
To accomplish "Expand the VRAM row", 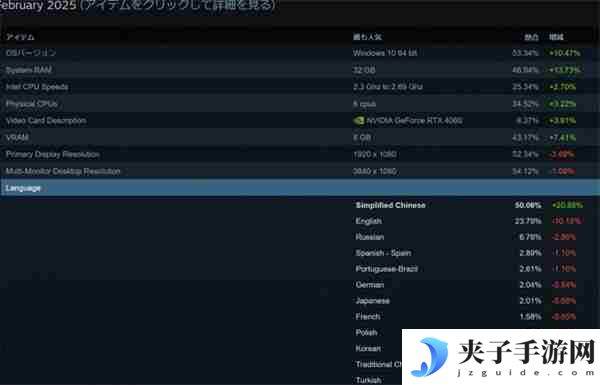I will (x=300, y=137).
